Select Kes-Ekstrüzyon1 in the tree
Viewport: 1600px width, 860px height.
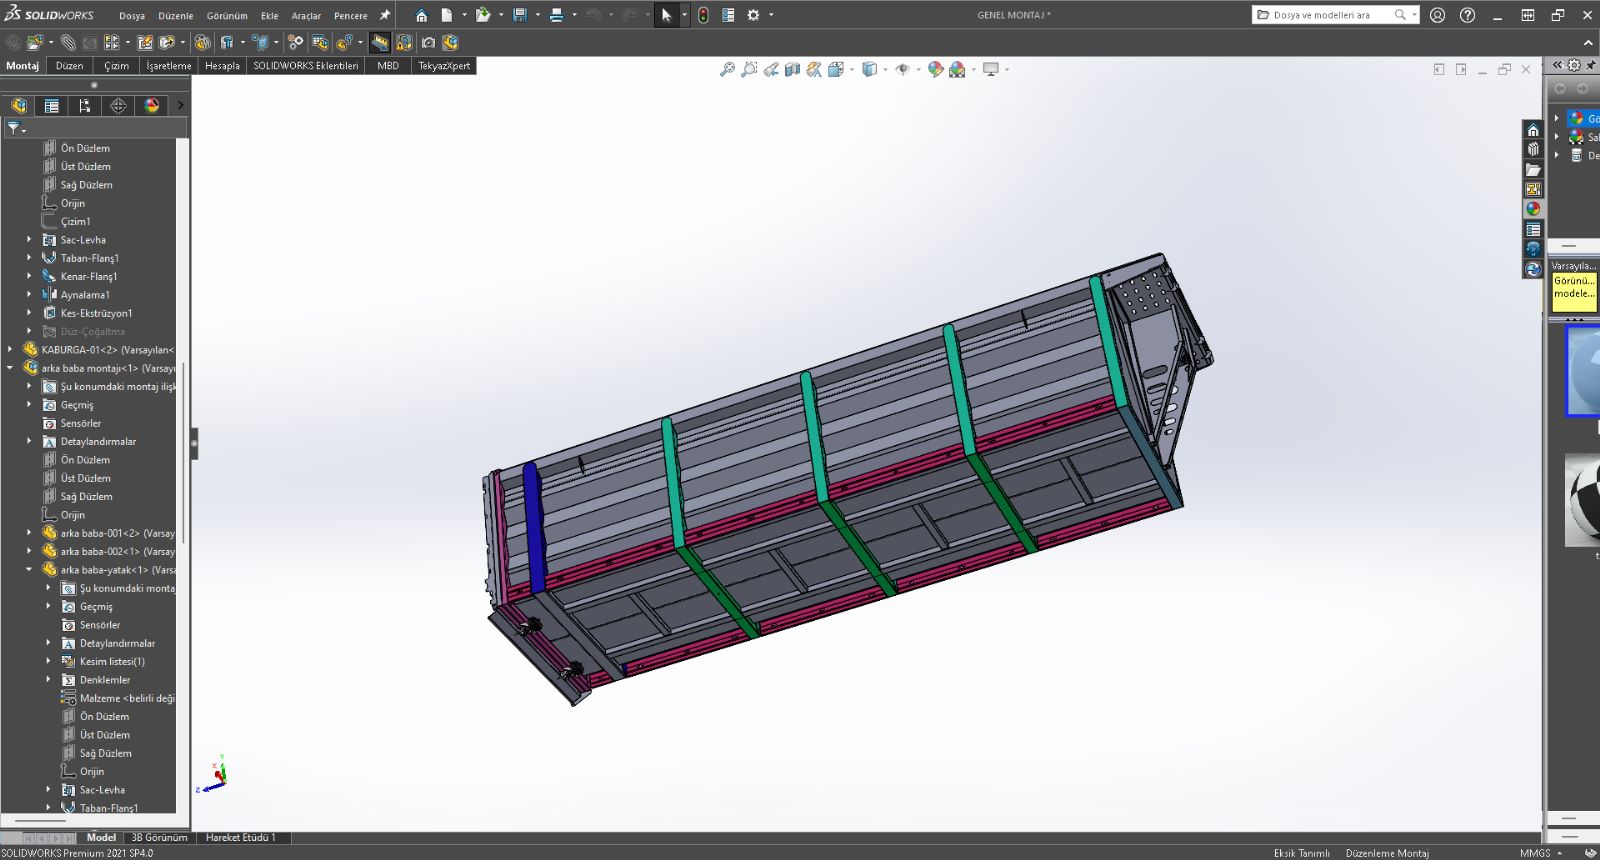[x=96, y=313]
